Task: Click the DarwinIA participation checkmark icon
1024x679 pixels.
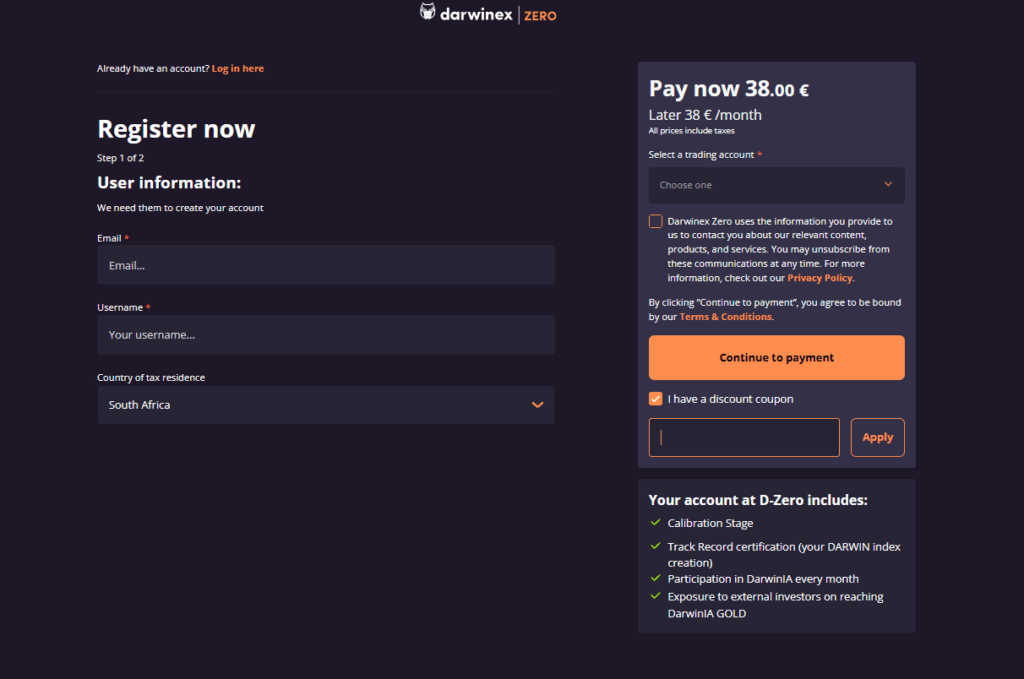Action: 655,579
